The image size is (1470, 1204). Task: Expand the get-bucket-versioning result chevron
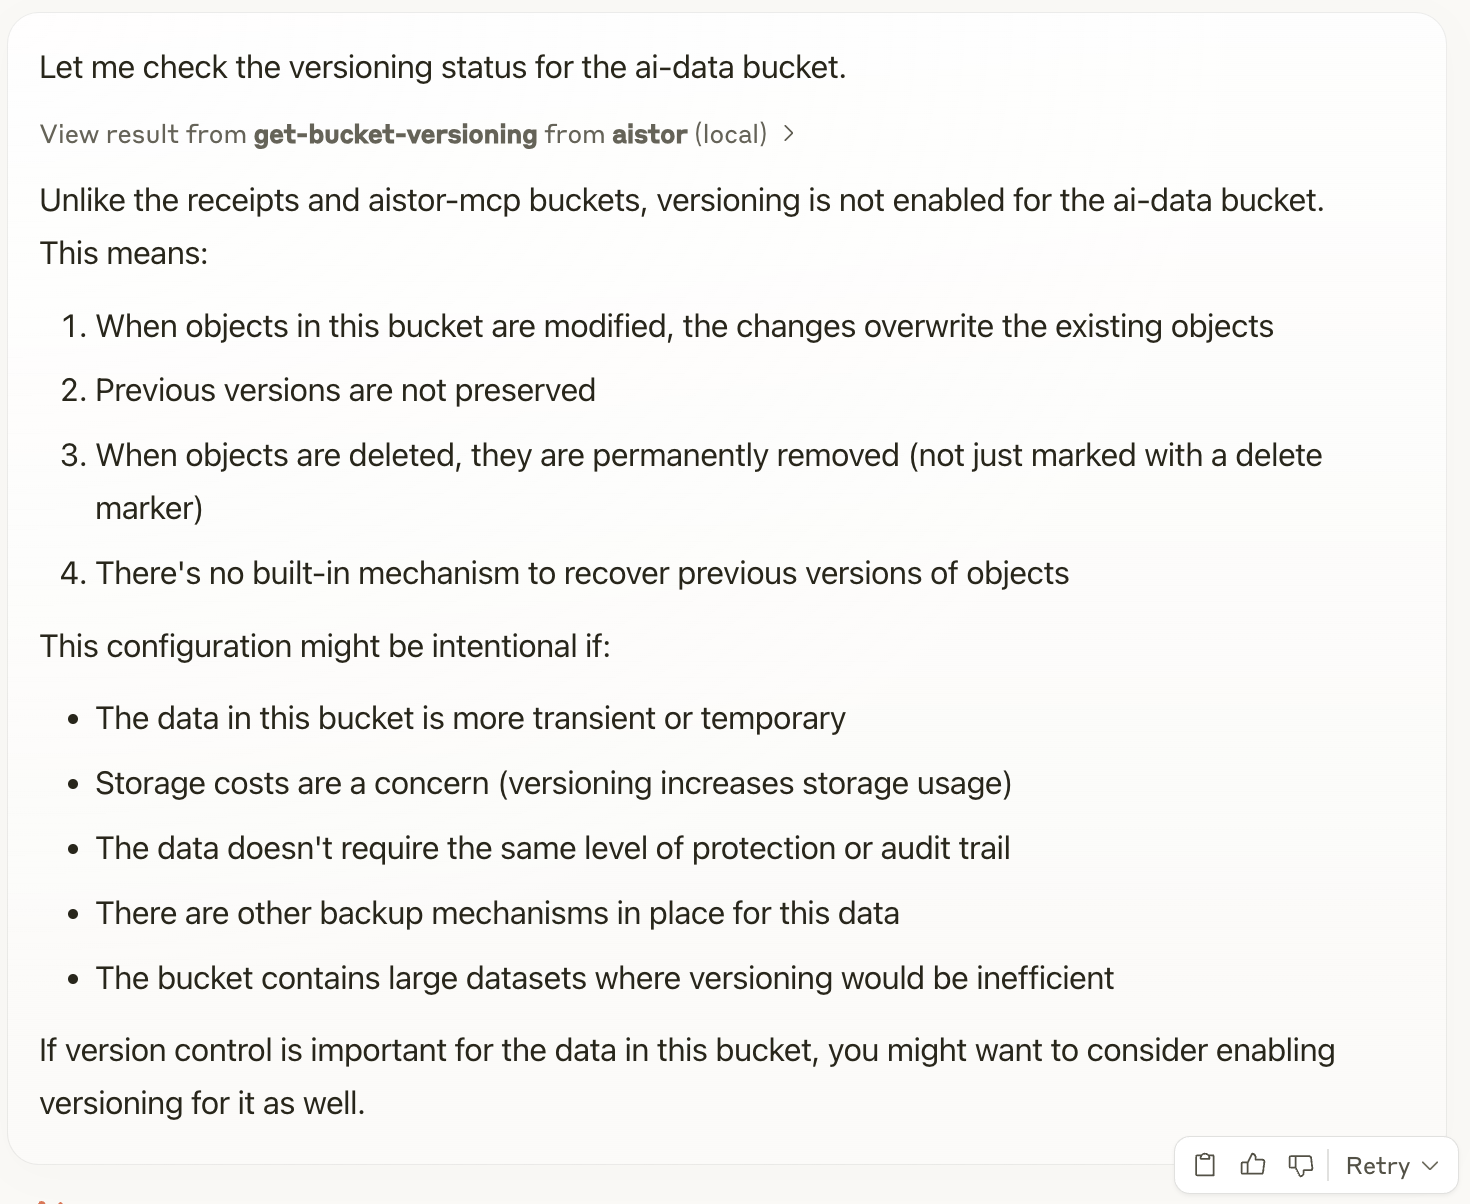pos(789,133)
